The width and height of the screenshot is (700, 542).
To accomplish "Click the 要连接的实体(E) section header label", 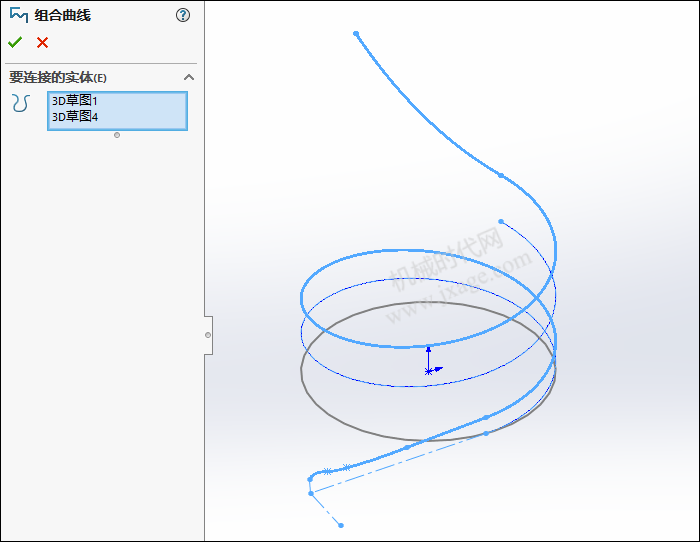I will tap(58, 77).
